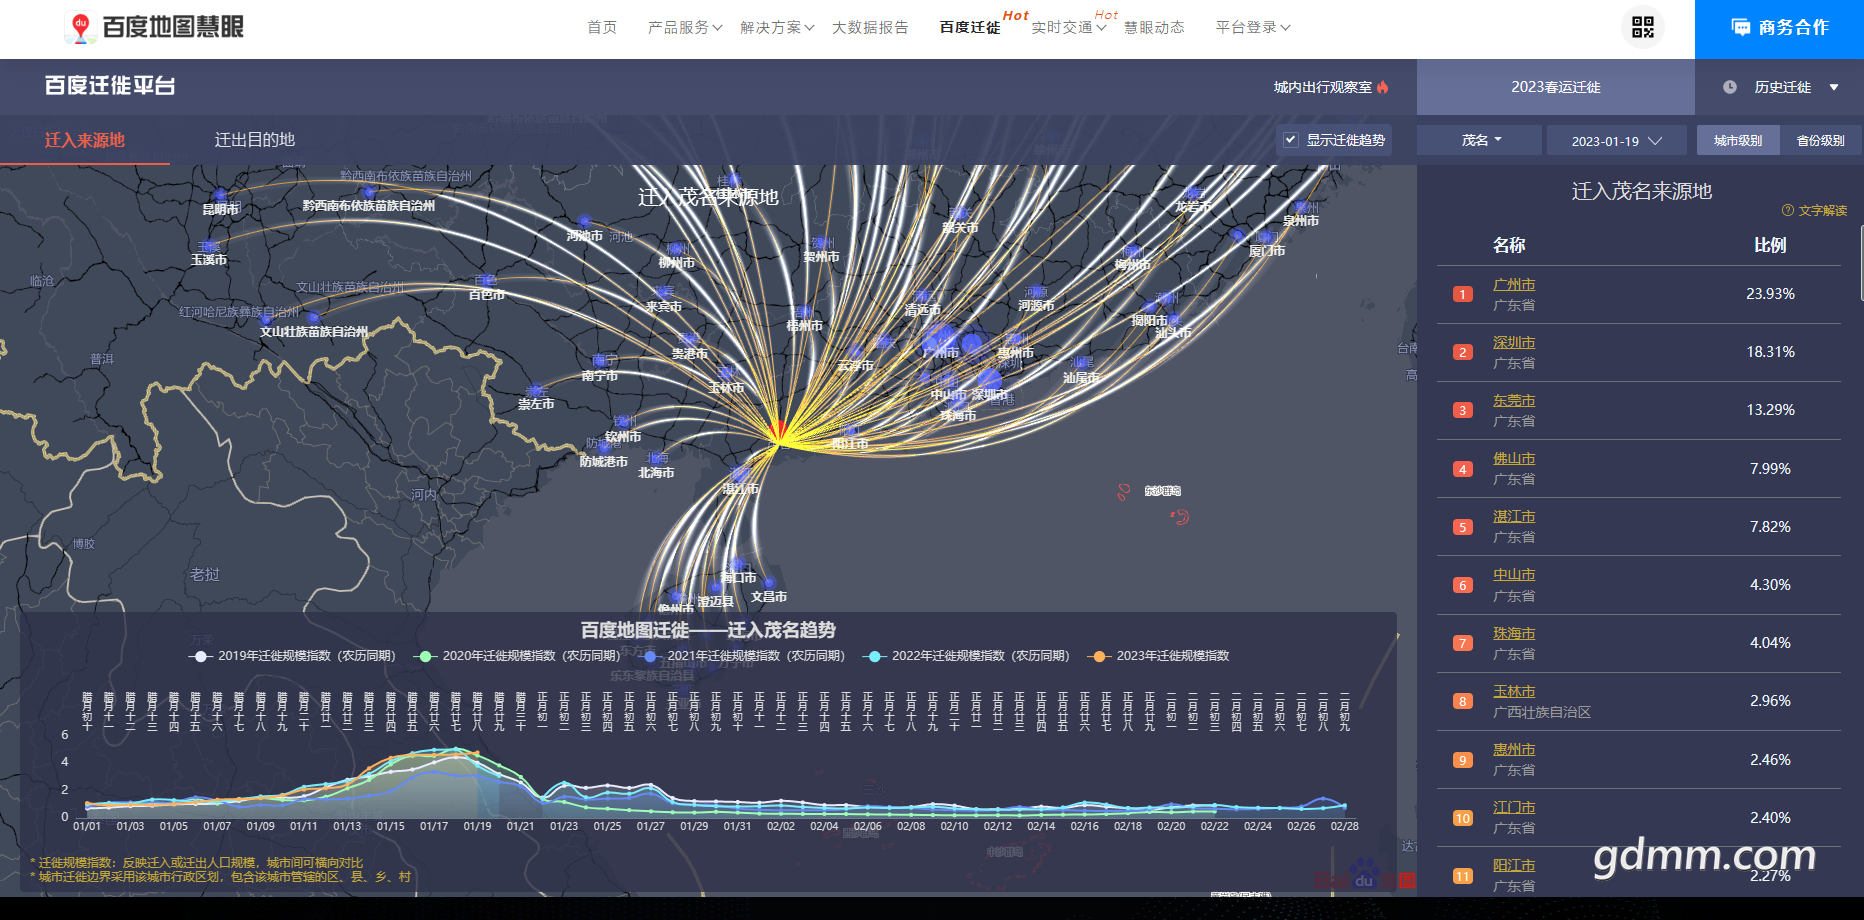This screenshot has width=1864, height=920.
Task: Open the 广州市 city link
Action: coord(1514,285)
